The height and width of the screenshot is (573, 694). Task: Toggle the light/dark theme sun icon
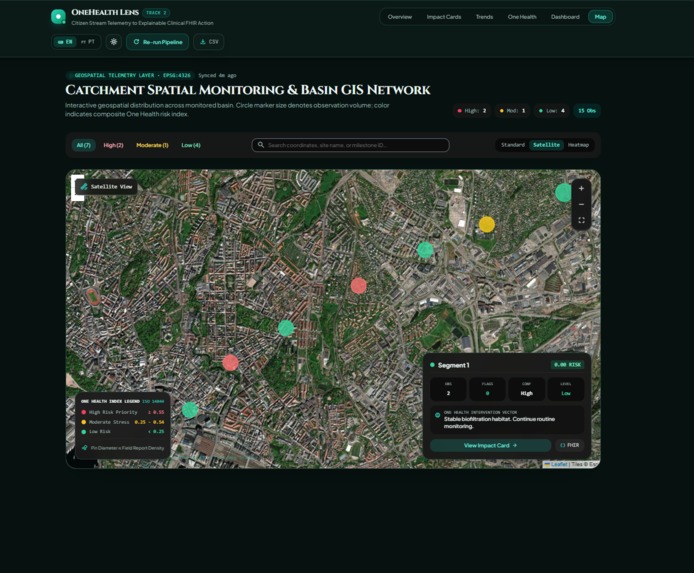coord(114,42)
